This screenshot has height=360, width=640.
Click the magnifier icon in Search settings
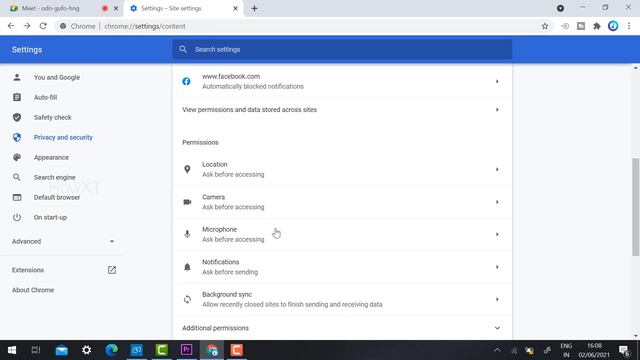click(x=183, y=49)
